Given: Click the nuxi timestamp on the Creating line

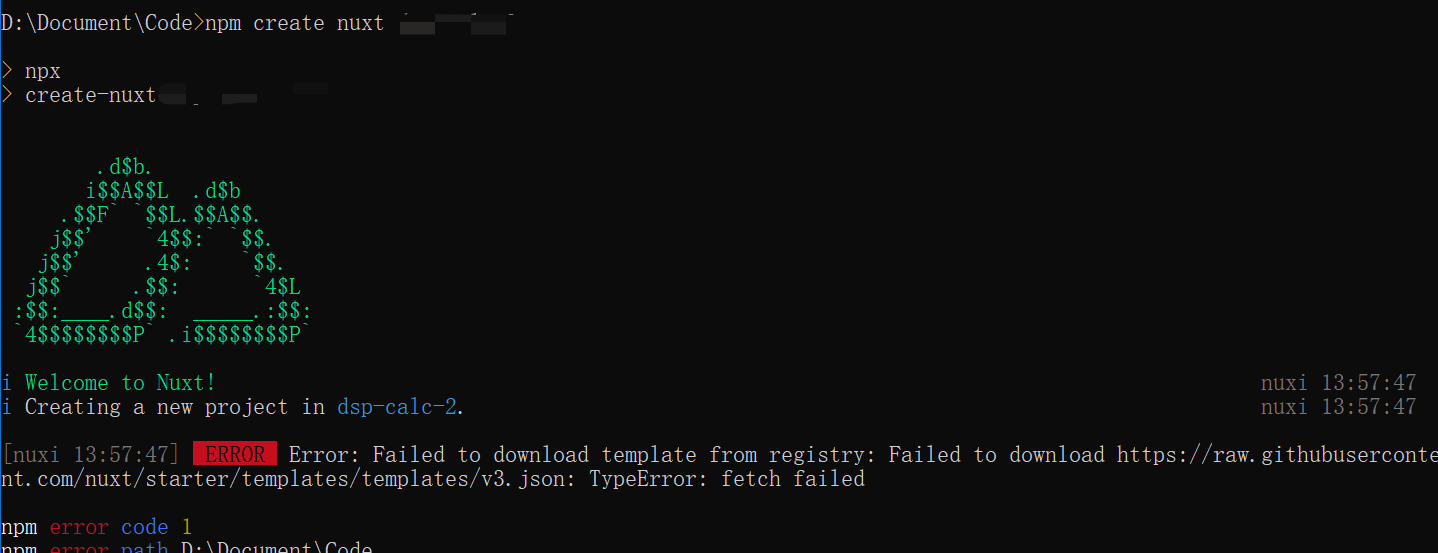Looking at the screenshot, I should click(x=1338, y=407).
